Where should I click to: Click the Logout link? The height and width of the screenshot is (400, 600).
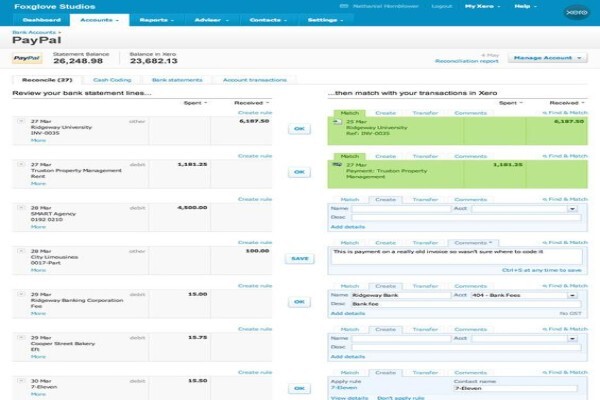442,6
